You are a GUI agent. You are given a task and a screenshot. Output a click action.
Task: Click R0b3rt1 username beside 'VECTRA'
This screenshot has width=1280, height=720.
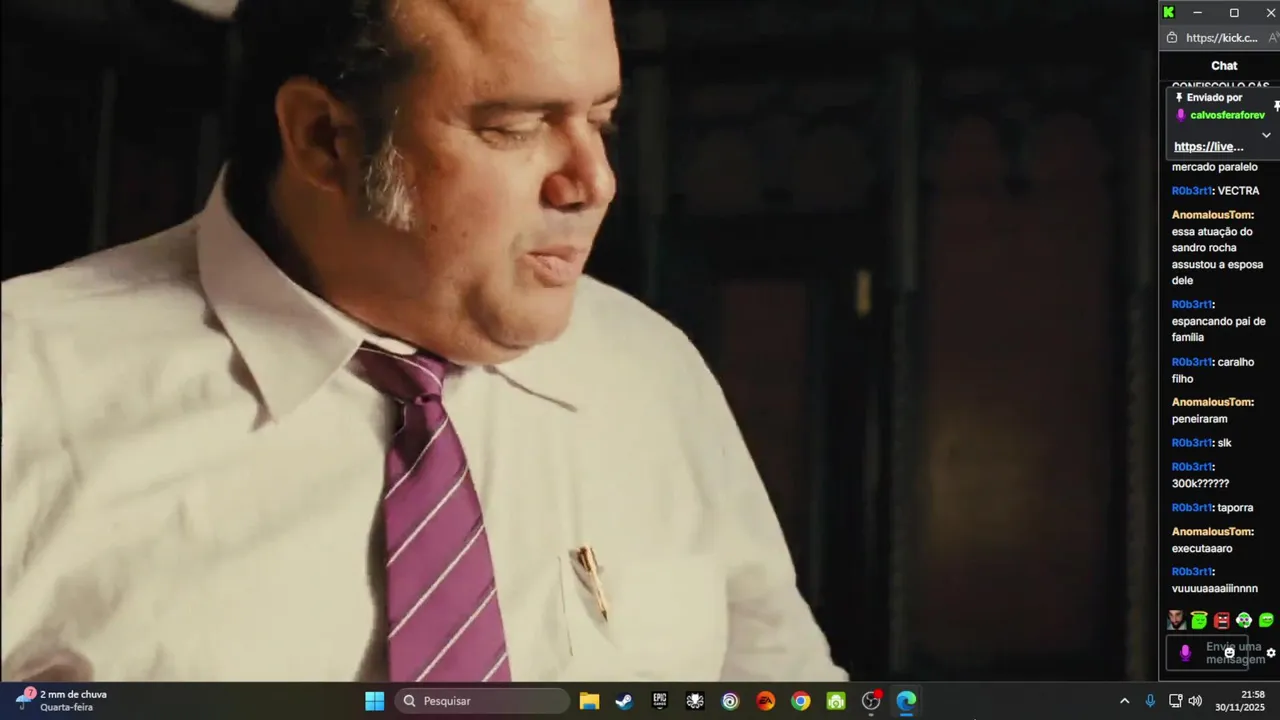coord(1191,191)
